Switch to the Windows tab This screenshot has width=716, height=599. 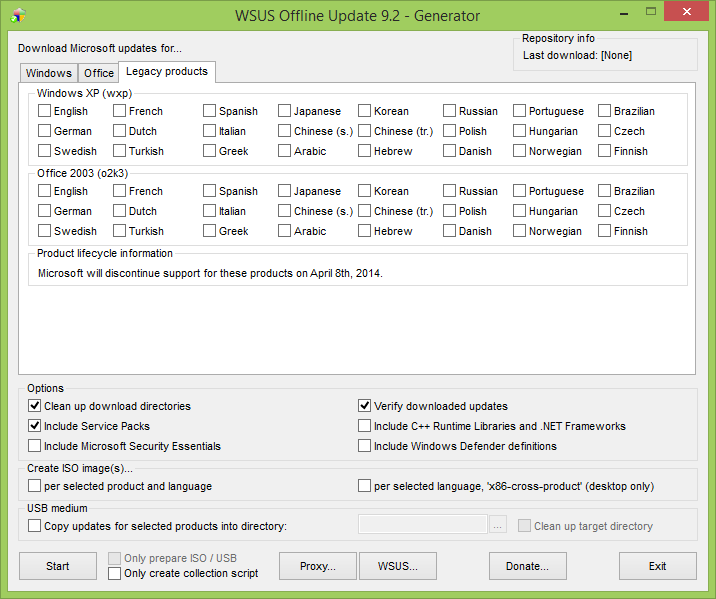(x=48, y=73)
